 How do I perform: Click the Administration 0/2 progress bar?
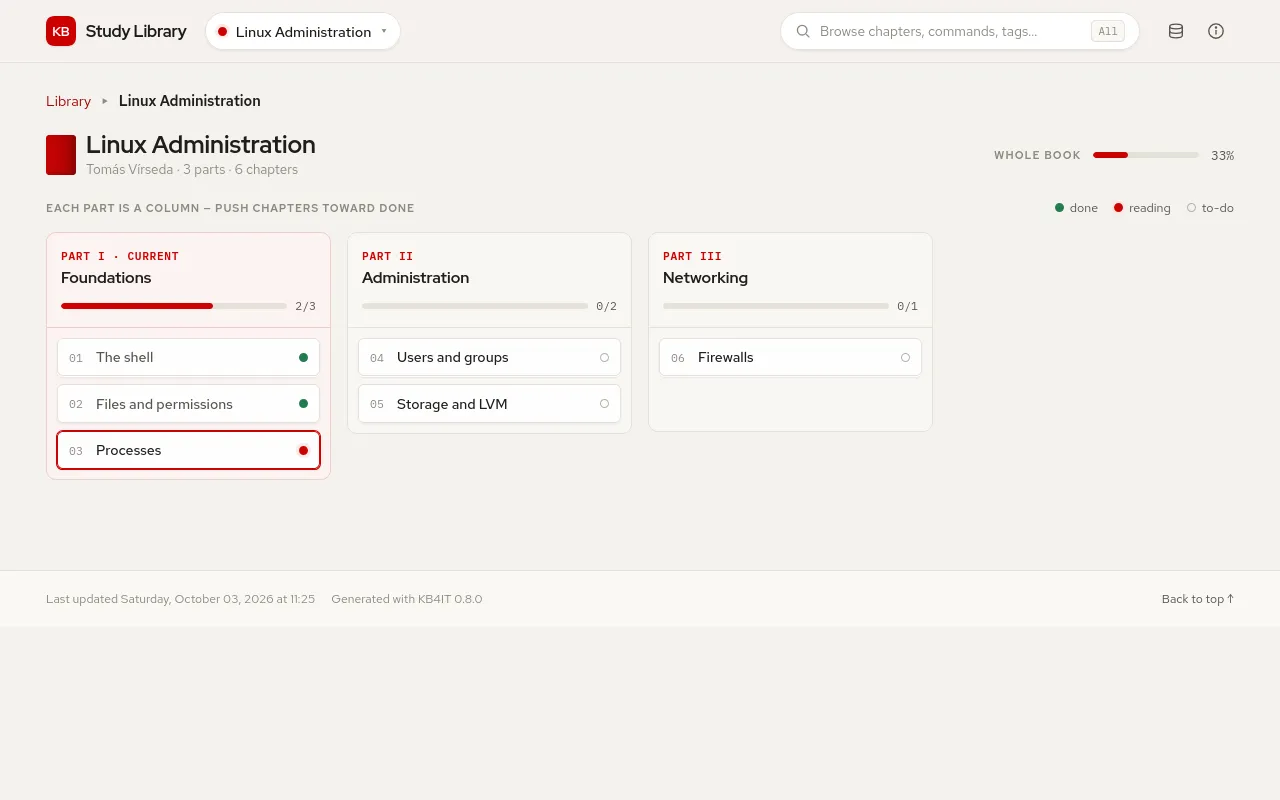pos(475,306)
